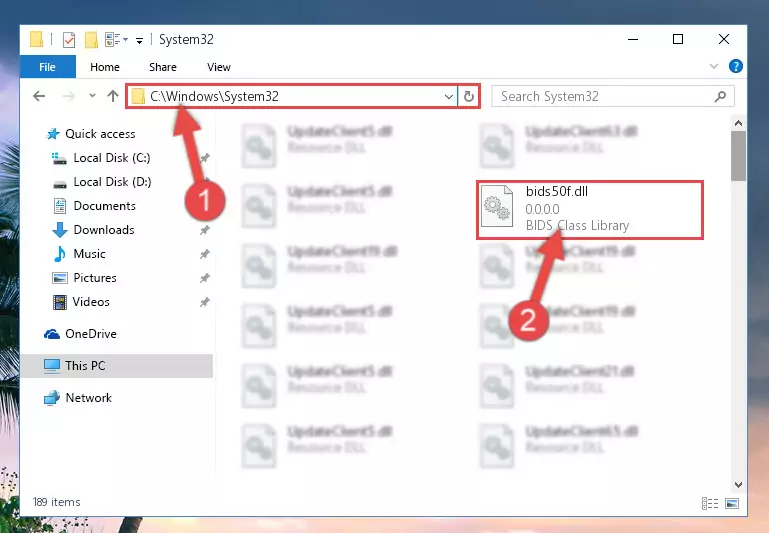Select This PC in navigation pane
The height and width of the screenshot is (533, 769).
tap(117, 366)
